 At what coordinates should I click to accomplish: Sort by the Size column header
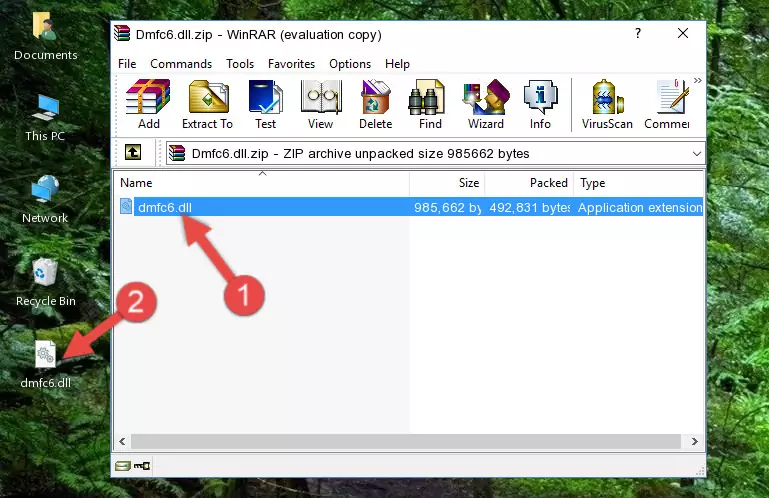447,183
